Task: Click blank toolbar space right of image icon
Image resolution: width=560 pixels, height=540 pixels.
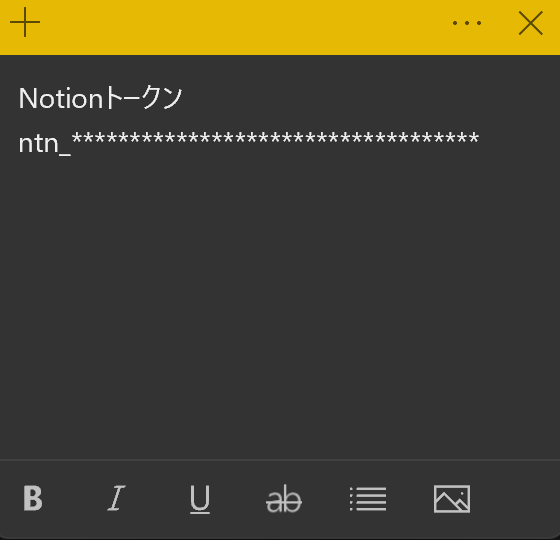Action: coord(514,499)
